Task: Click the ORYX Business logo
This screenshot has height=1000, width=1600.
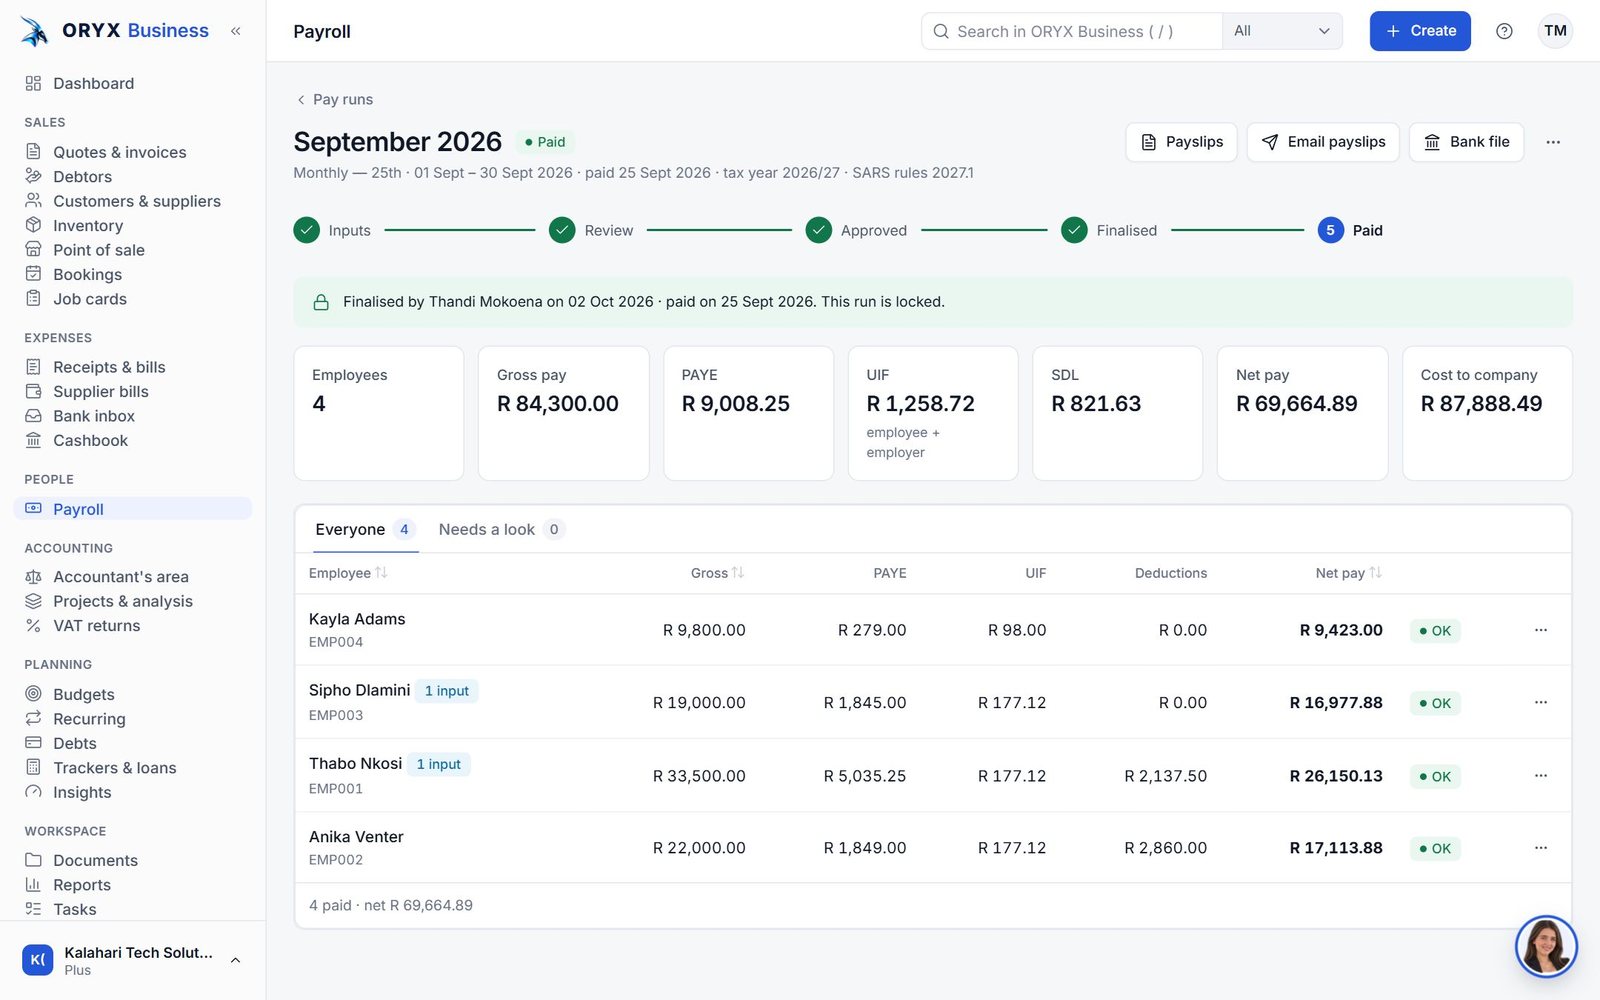Action: tap(115, 31)
